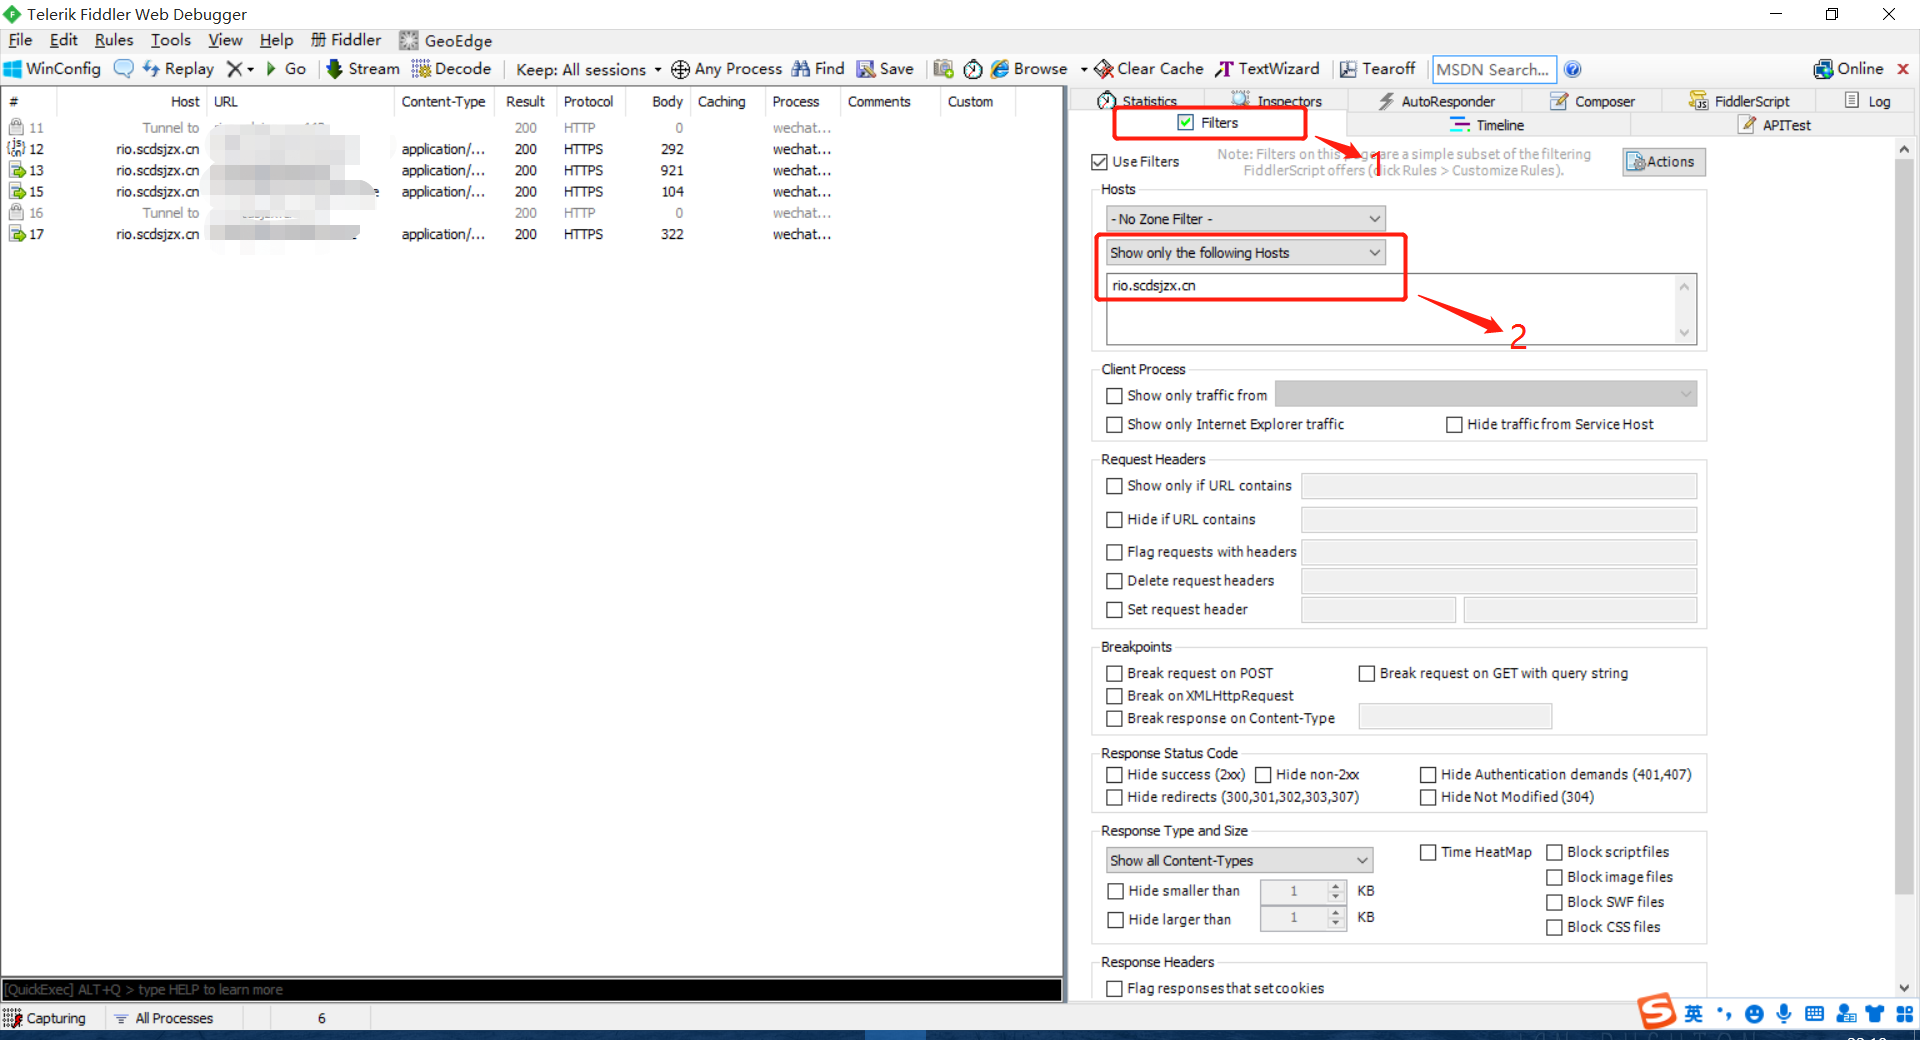Open the Rules menu
Viewport: 1920px width, 1040px height.
click(114, 40)
